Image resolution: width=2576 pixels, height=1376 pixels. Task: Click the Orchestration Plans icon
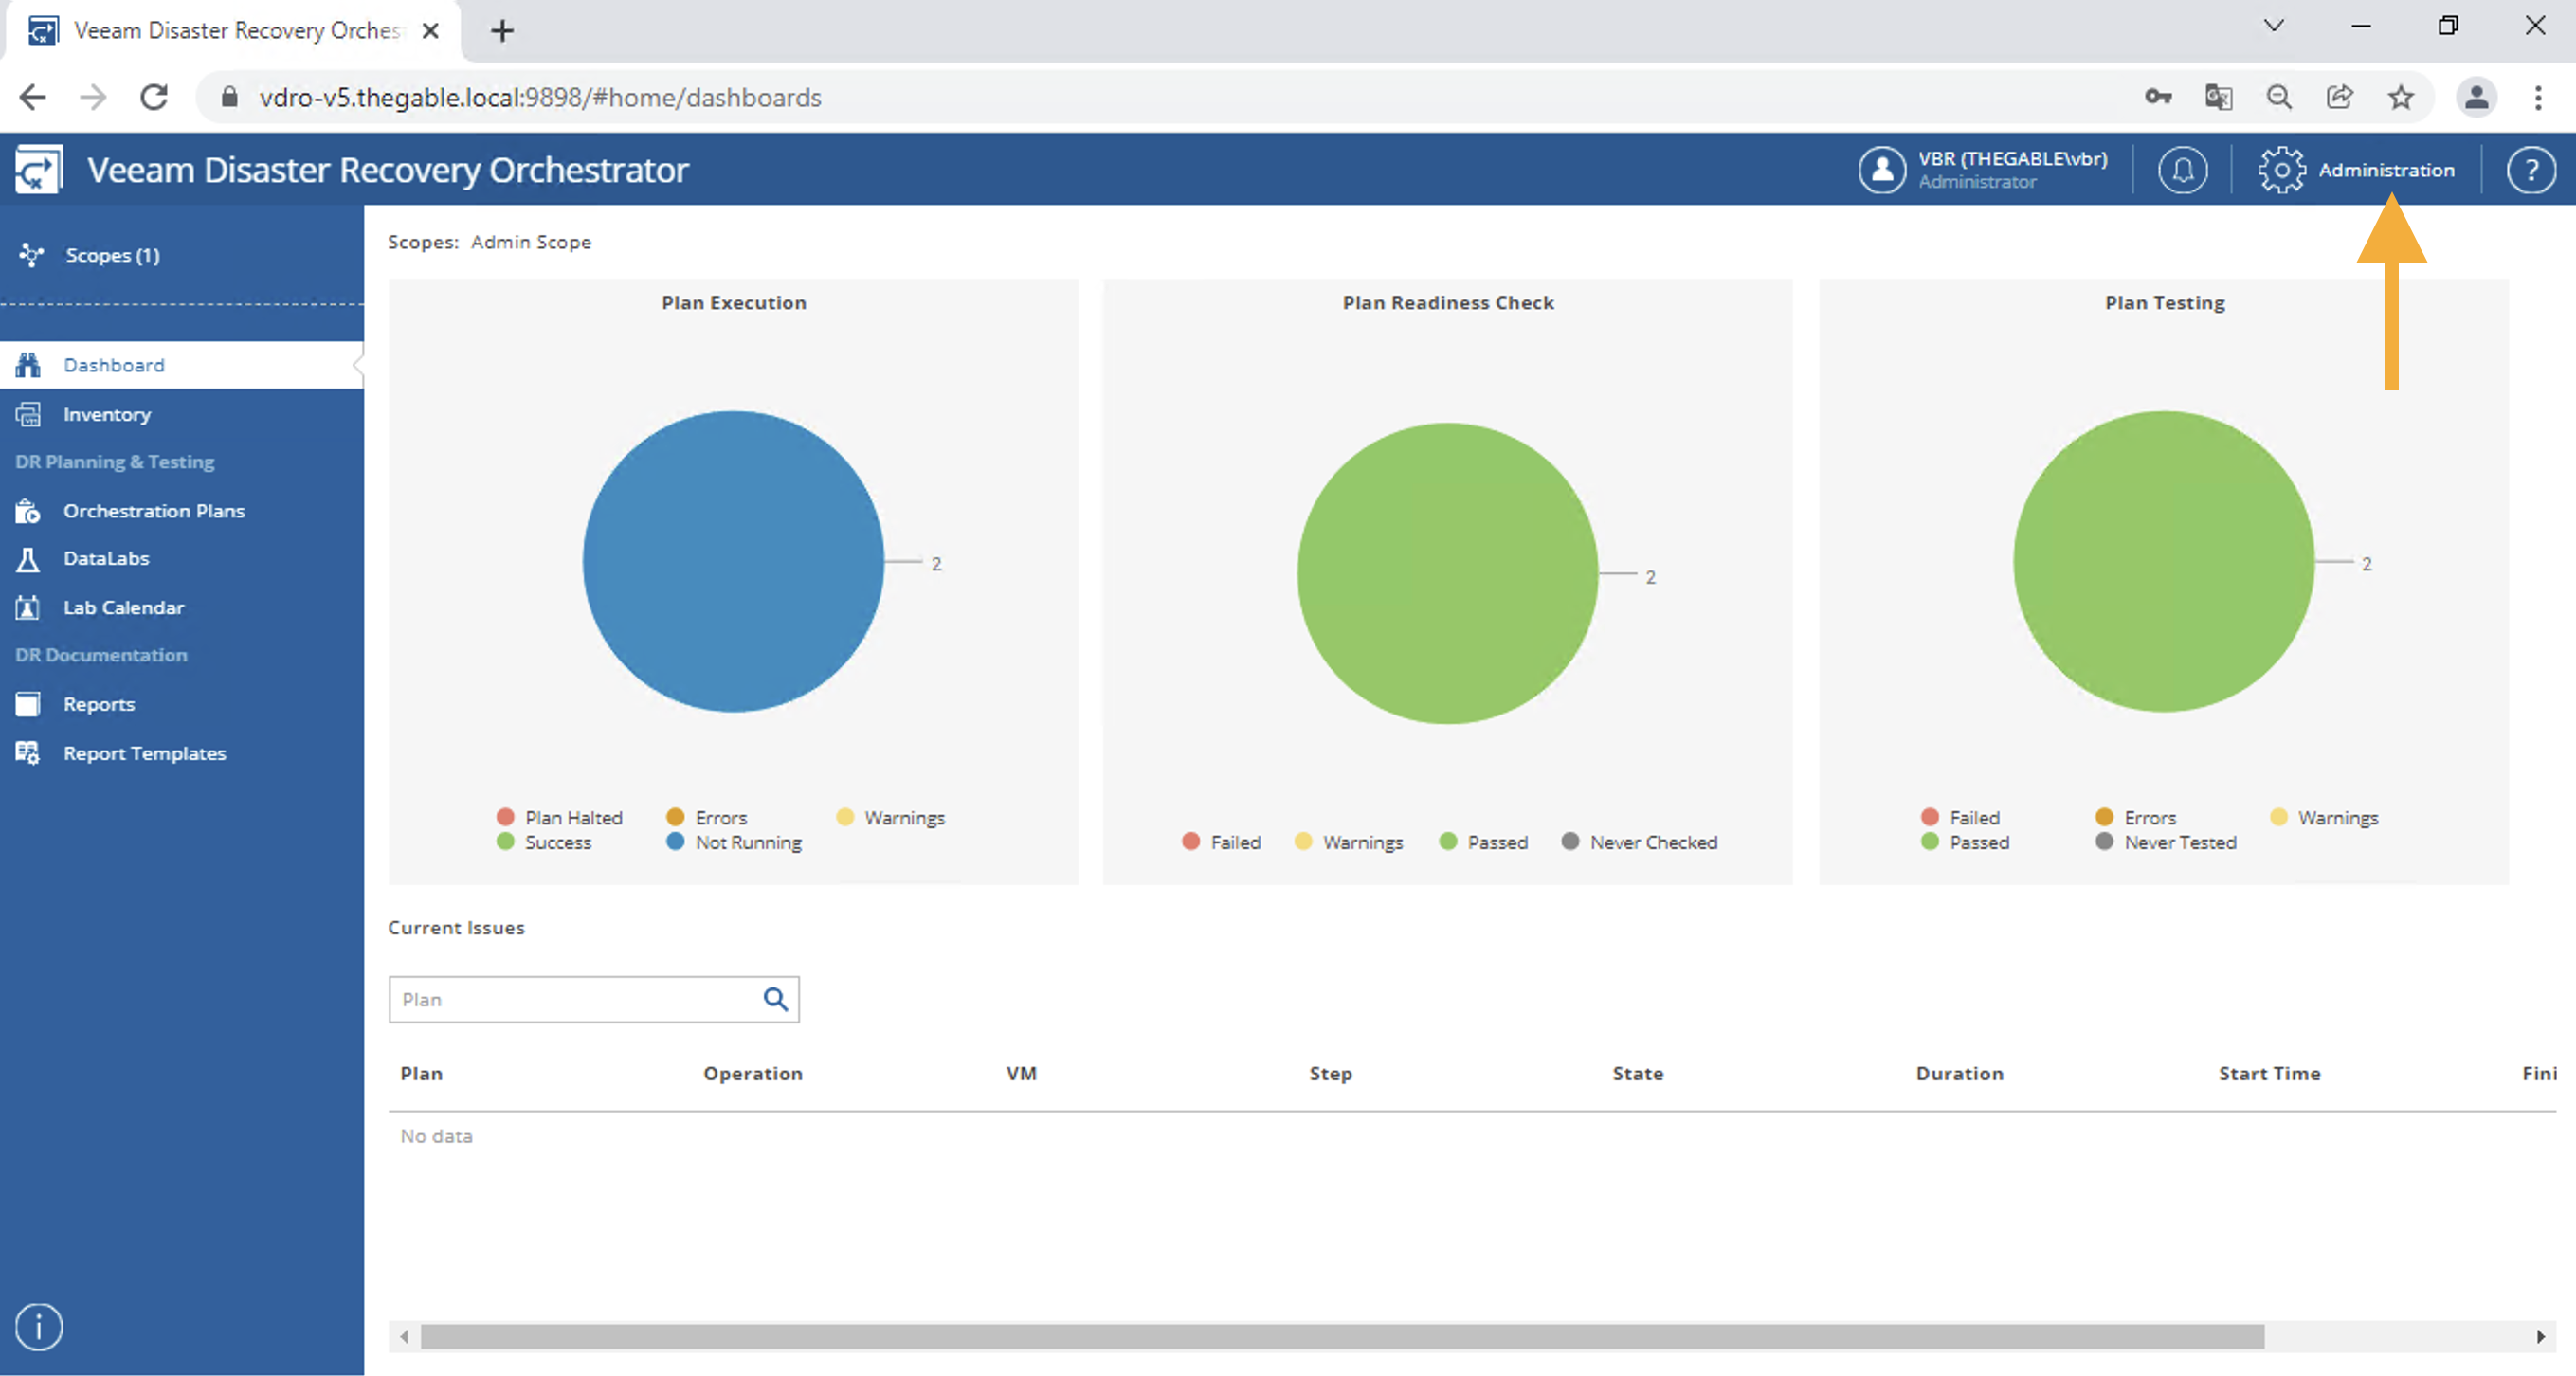(x=28, y=511)
